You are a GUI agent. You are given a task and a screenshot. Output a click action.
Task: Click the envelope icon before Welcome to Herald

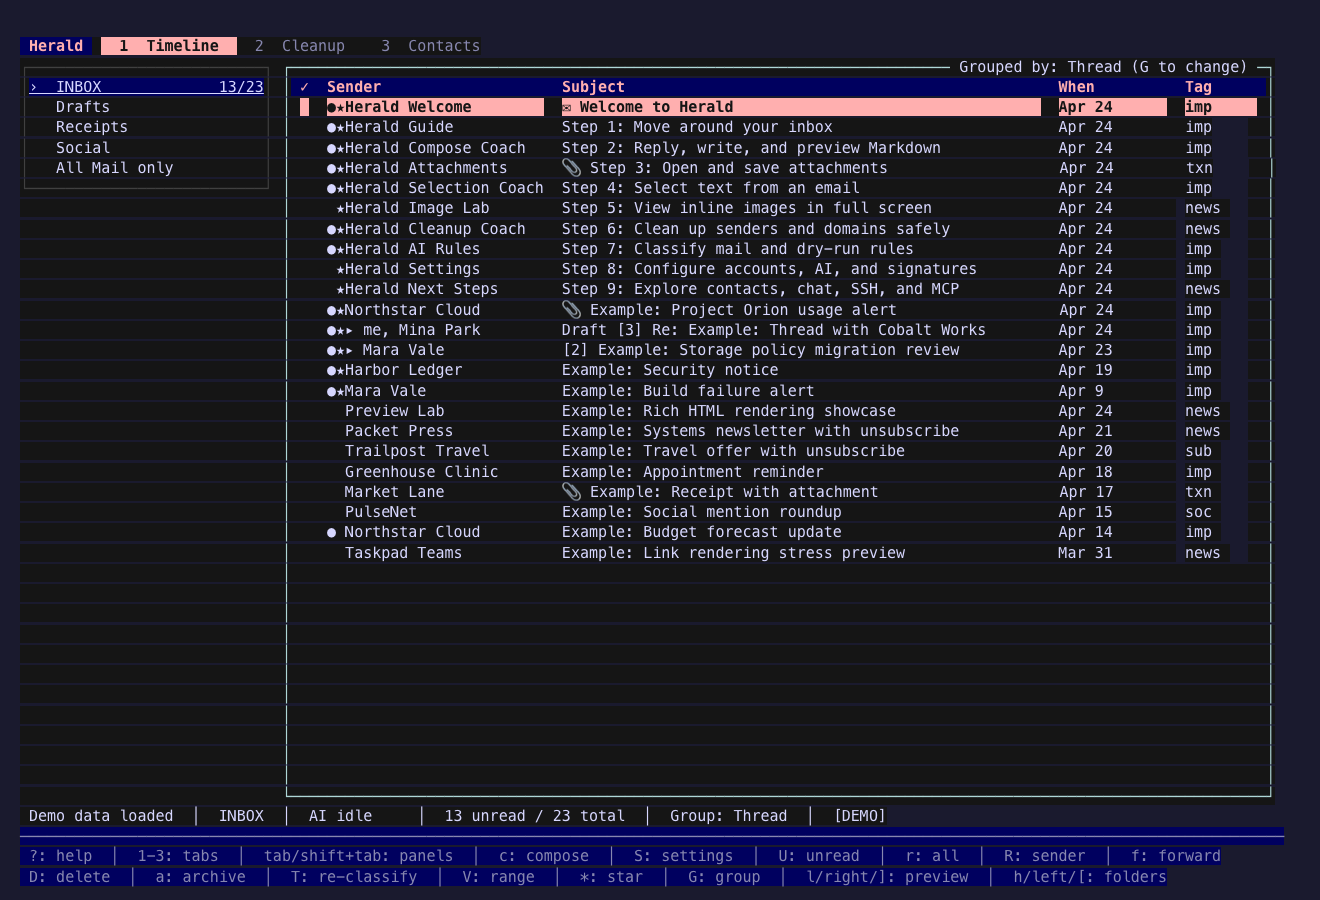click(x=567, y=107)
